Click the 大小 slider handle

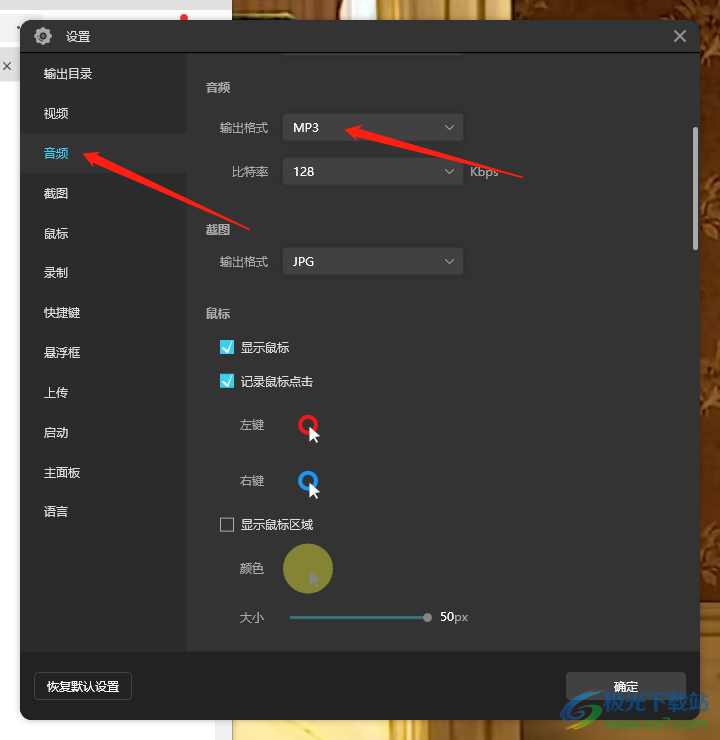coord(427,617)
